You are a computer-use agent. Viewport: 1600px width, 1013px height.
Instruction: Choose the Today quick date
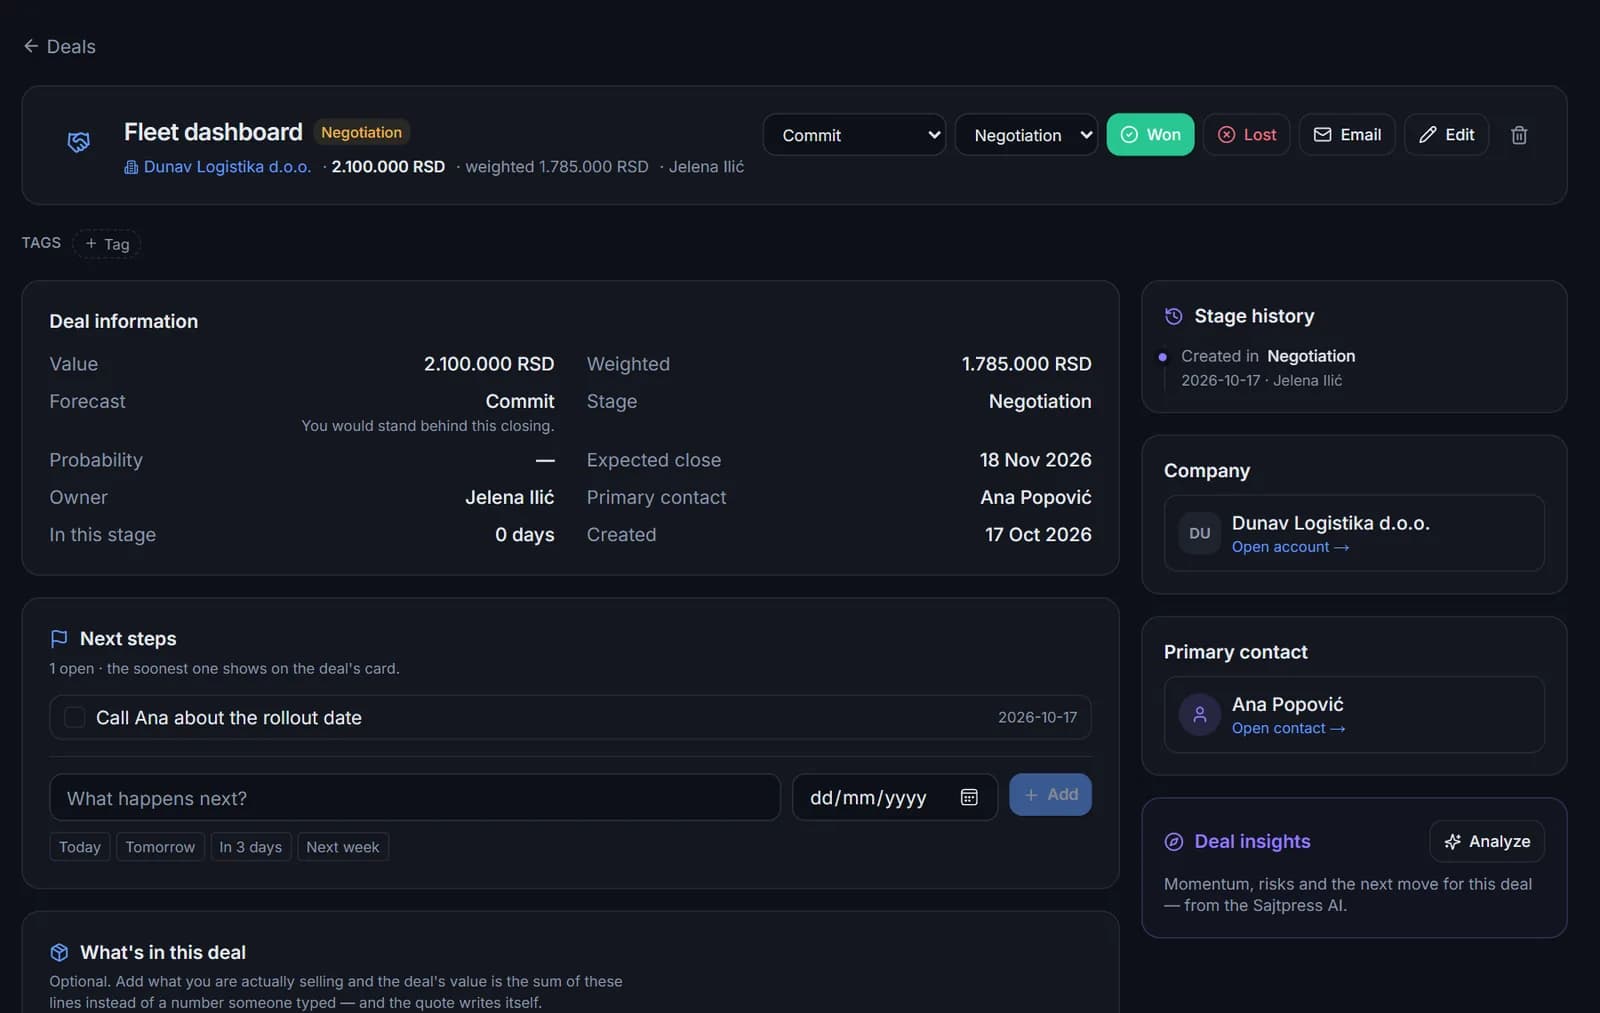pyautogui.click(x=80, y=847)
